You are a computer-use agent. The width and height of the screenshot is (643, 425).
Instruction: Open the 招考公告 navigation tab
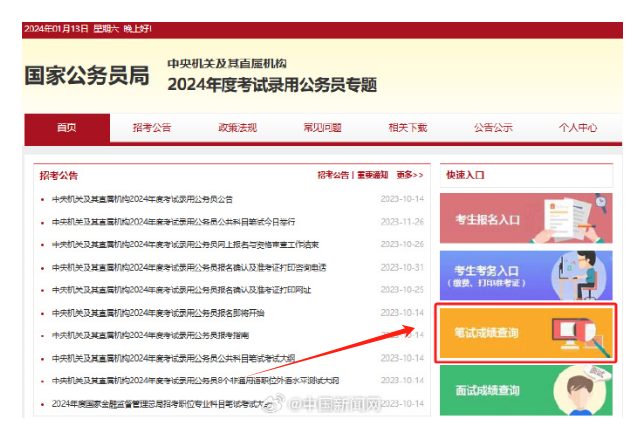(152, 128)
